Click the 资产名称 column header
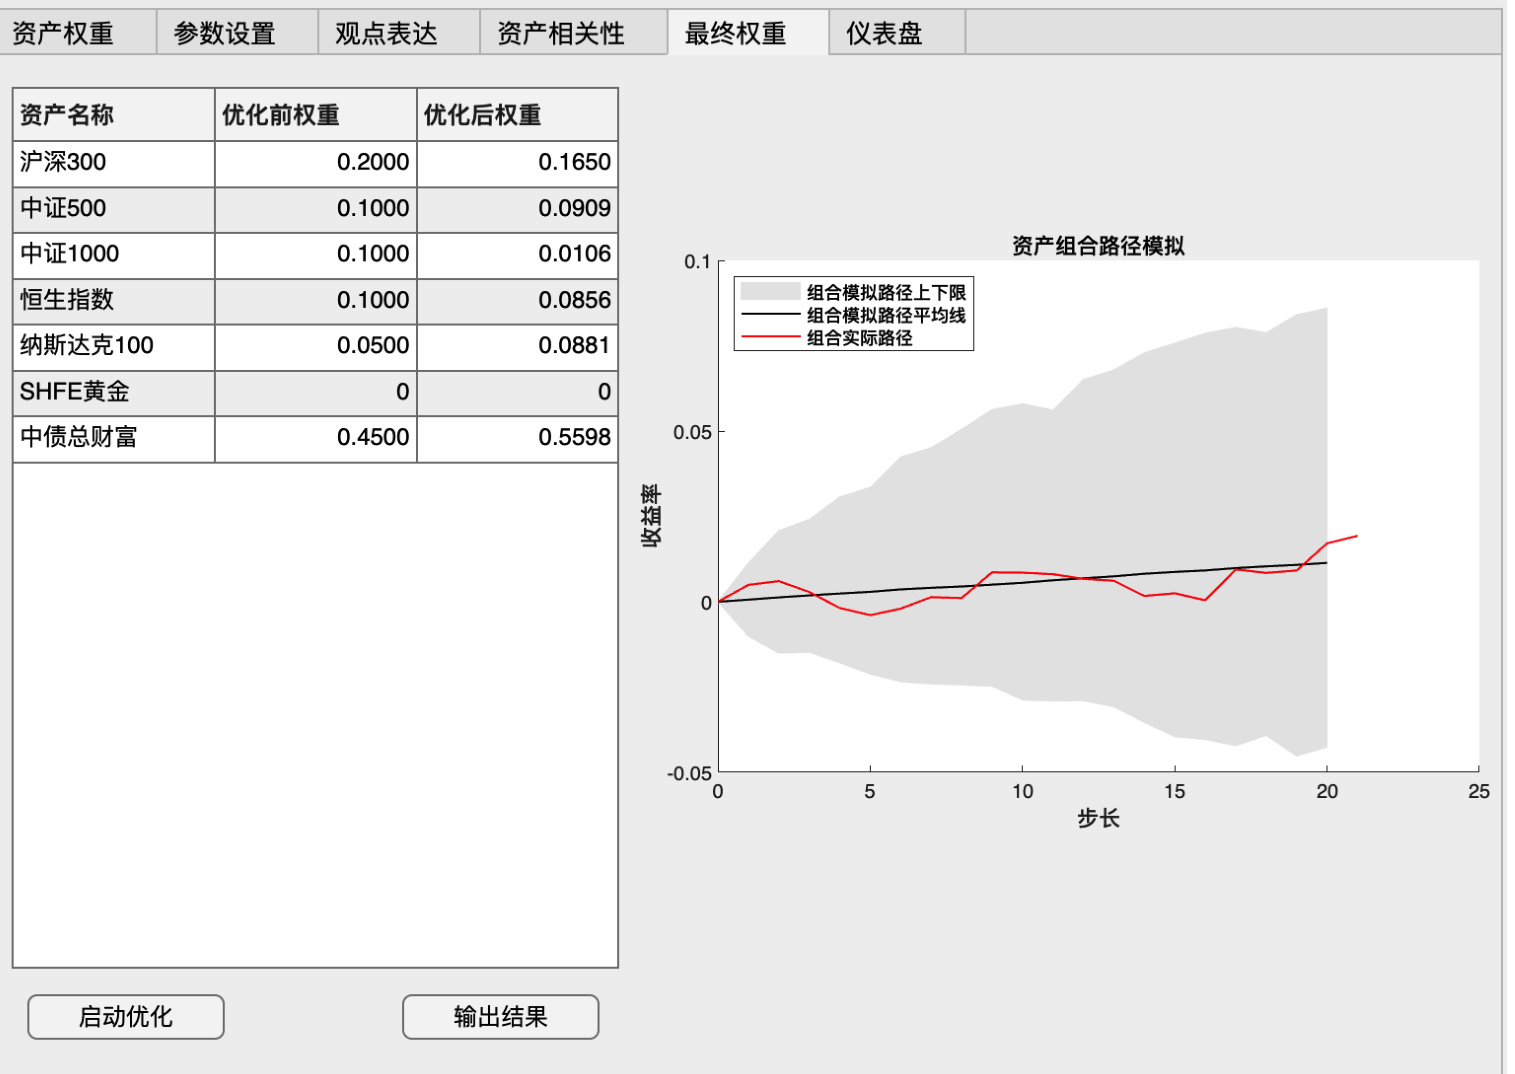 (x=113, y=115)
